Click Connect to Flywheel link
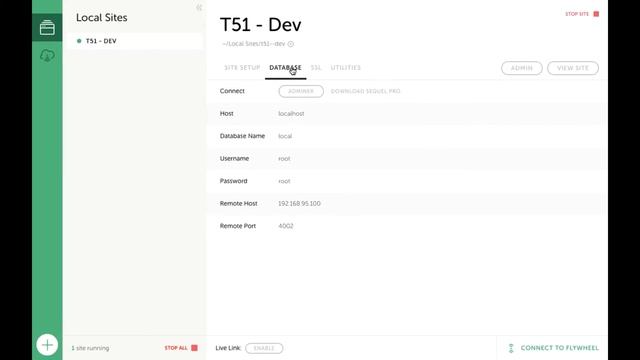The width and height of the screenshot is (640, 360). 560,348
